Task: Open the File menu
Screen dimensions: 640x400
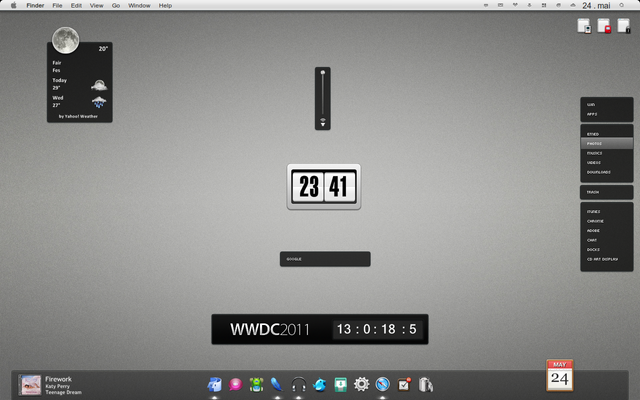Action: click(x=57, y=5)
